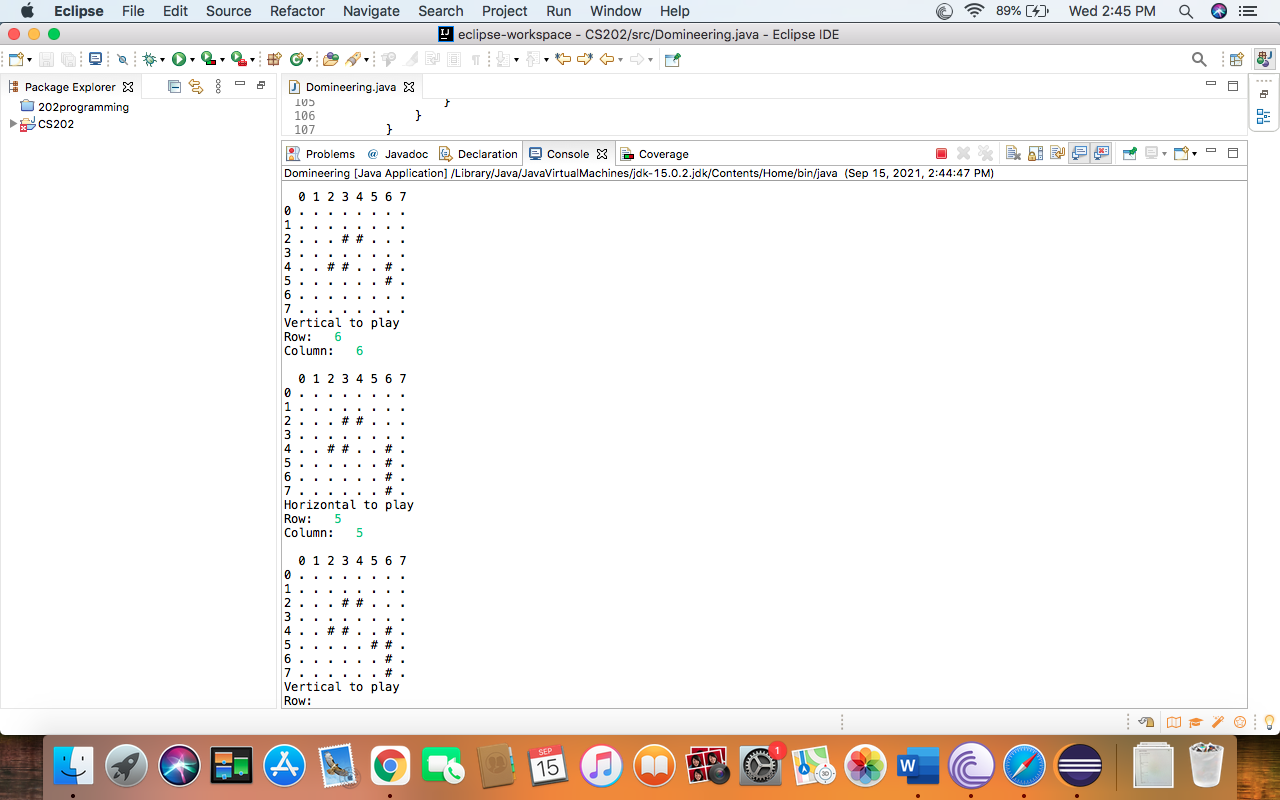Open the Package Explorer view menu (three dots)
This screenshot has height=800, width=1280.
(218, 87)
